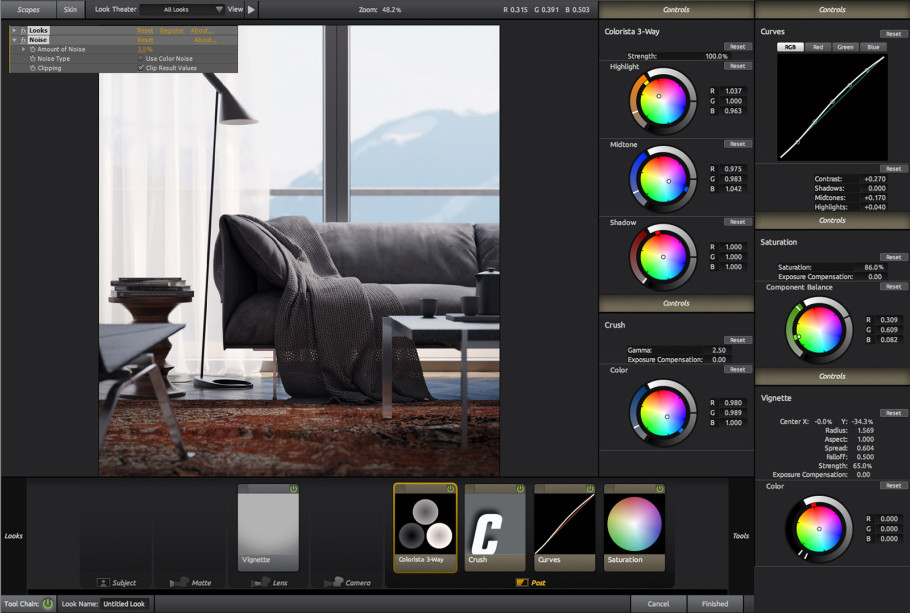Image resolution: width=910 pixels, height=613 pixels.
Task: Click the Look Theater play arrow
Action: coord(251,9)
